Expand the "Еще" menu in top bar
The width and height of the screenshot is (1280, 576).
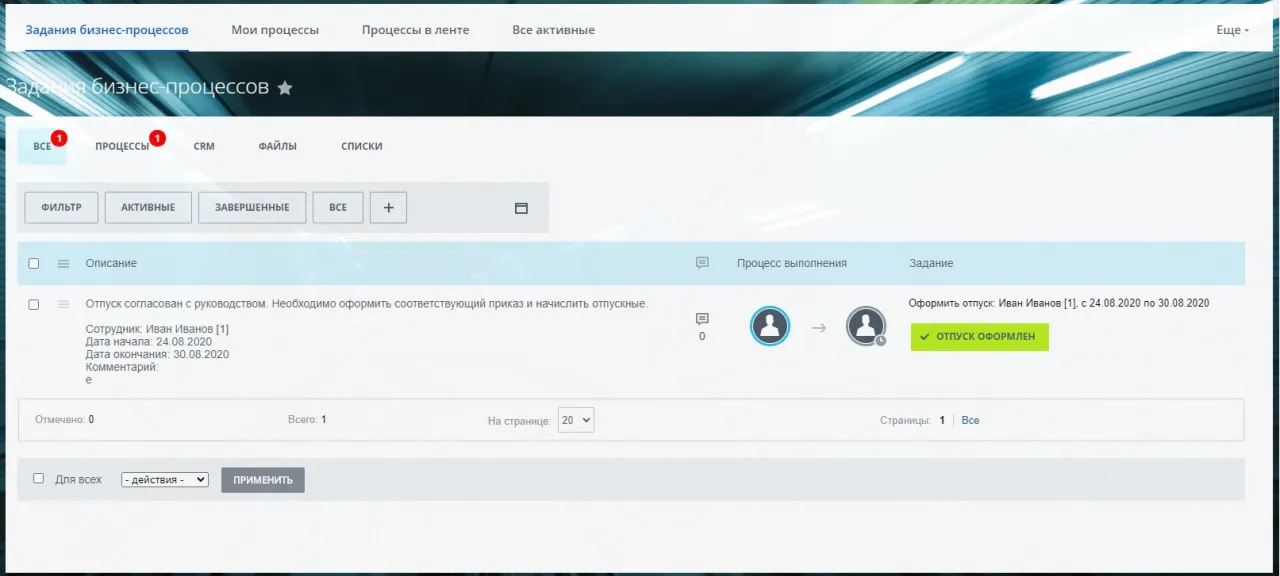tap(1232, 30)
